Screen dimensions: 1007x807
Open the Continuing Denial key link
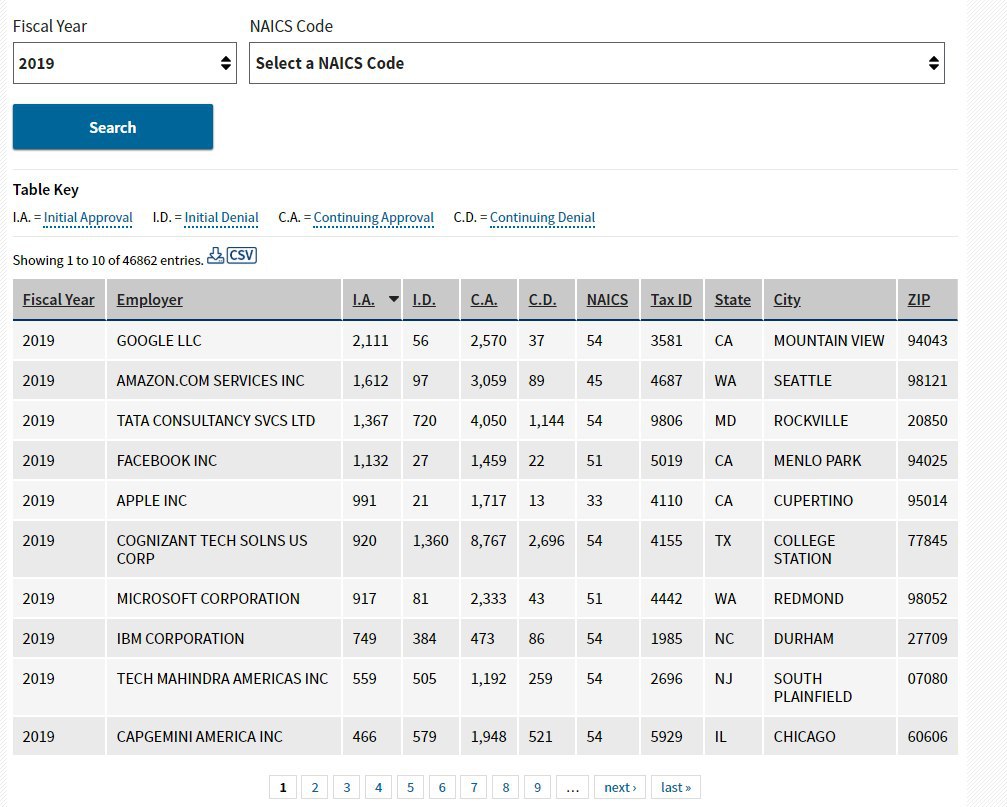543,218
